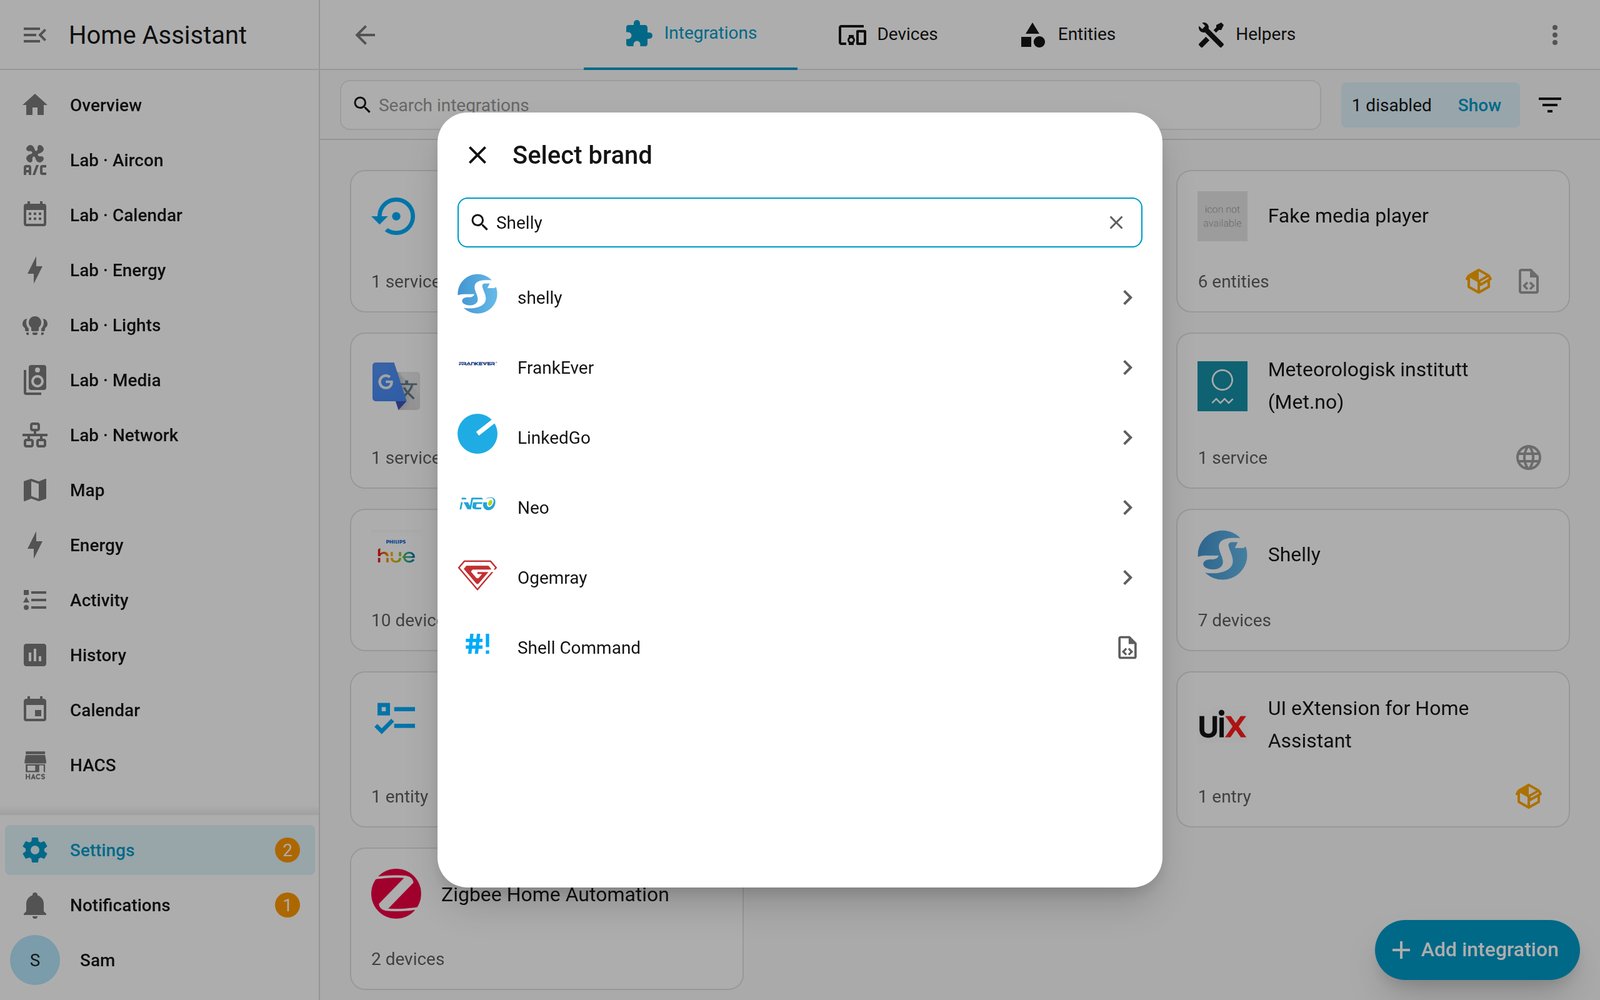Collapse the sidebar menu icon

pos(35,35)
